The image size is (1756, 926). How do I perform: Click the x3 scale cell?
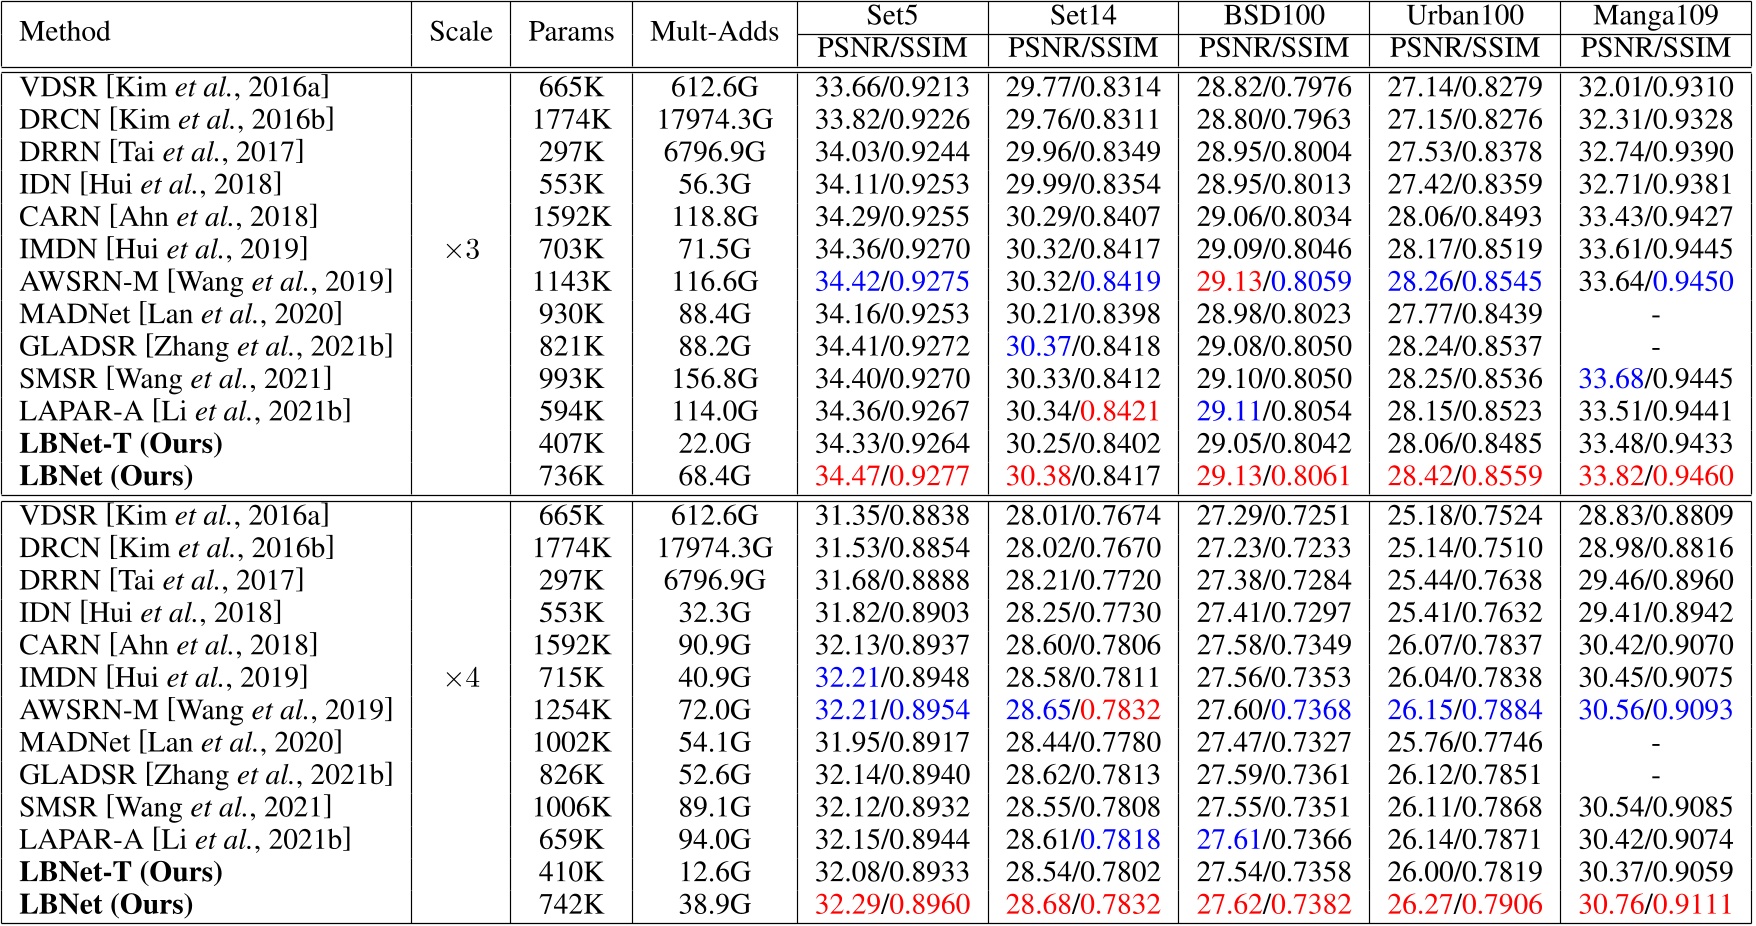[459, 249]
